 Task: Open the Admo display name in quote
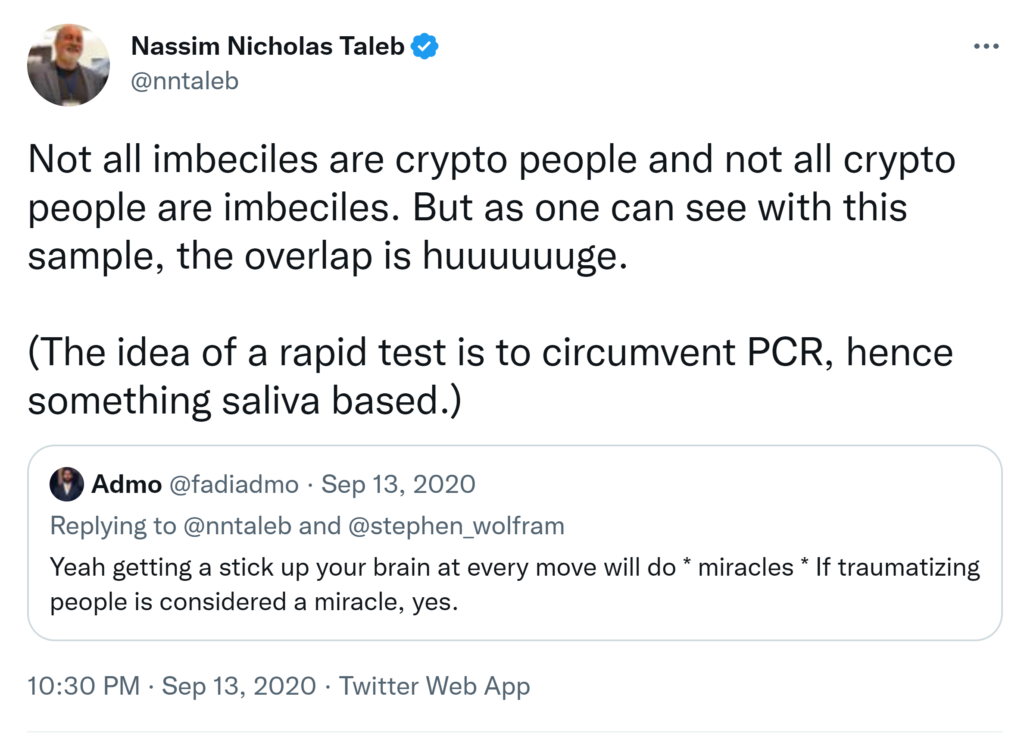[126, 485]
